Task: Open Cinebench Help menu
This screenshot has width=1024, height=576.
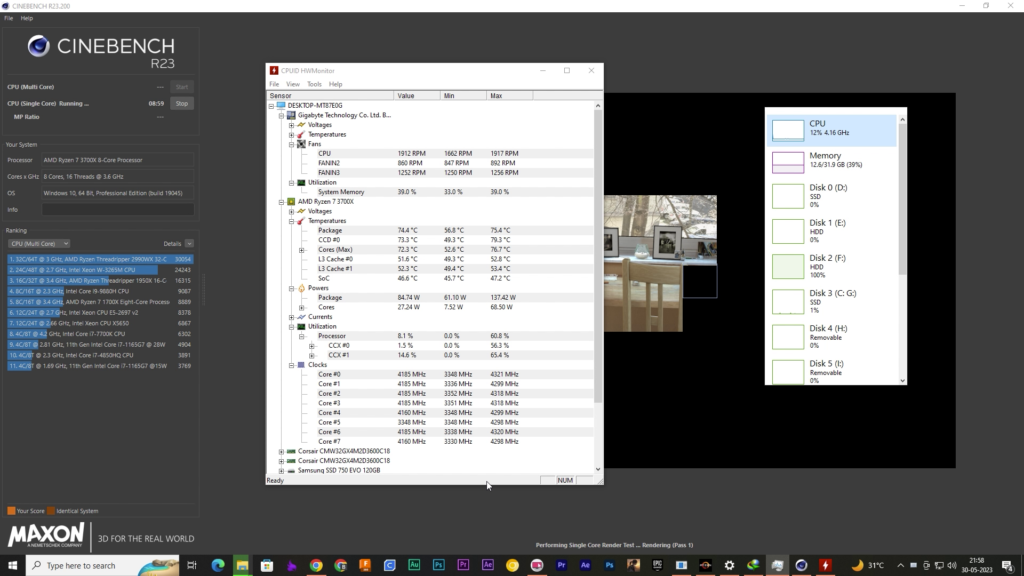Action: 26,18
